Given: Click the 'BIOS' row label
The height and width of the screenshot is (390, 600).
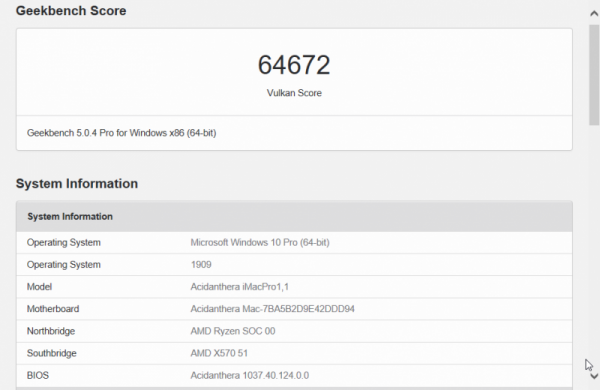Looking at the screenshot, I should tap(38, 375).
